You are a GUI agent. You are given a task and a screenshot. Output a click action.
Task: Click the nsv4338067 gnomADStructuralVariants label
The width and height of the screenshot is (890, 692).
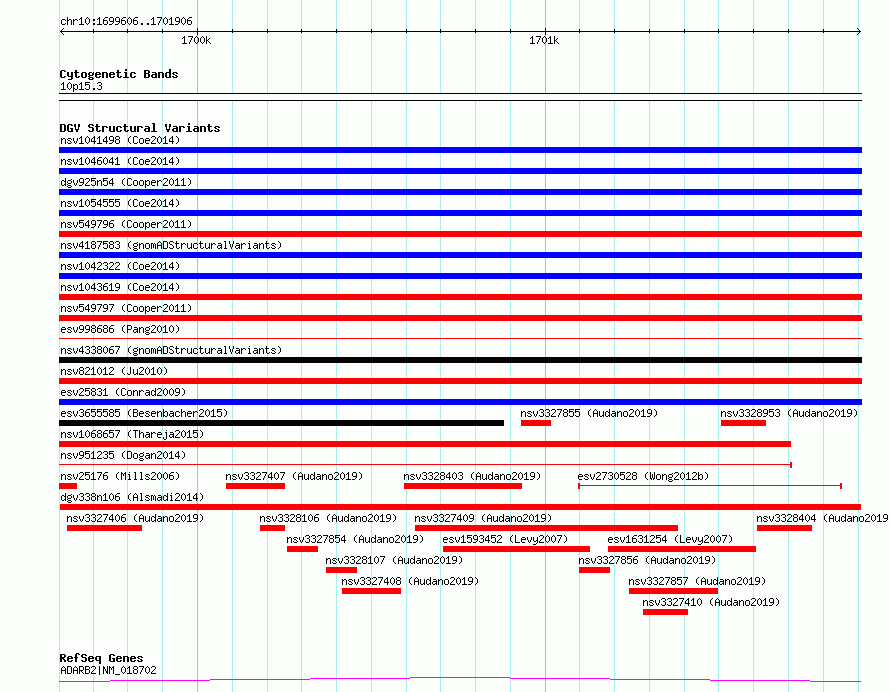click(x=171, y=350)
